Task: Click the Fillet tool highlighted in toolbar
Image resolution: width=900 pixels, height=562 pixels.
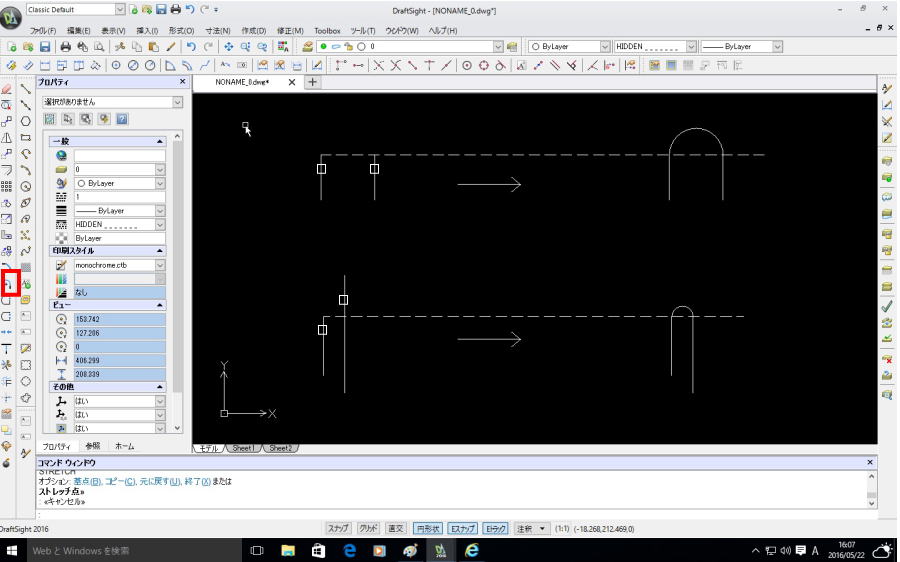Action: [x=10, y=283]
